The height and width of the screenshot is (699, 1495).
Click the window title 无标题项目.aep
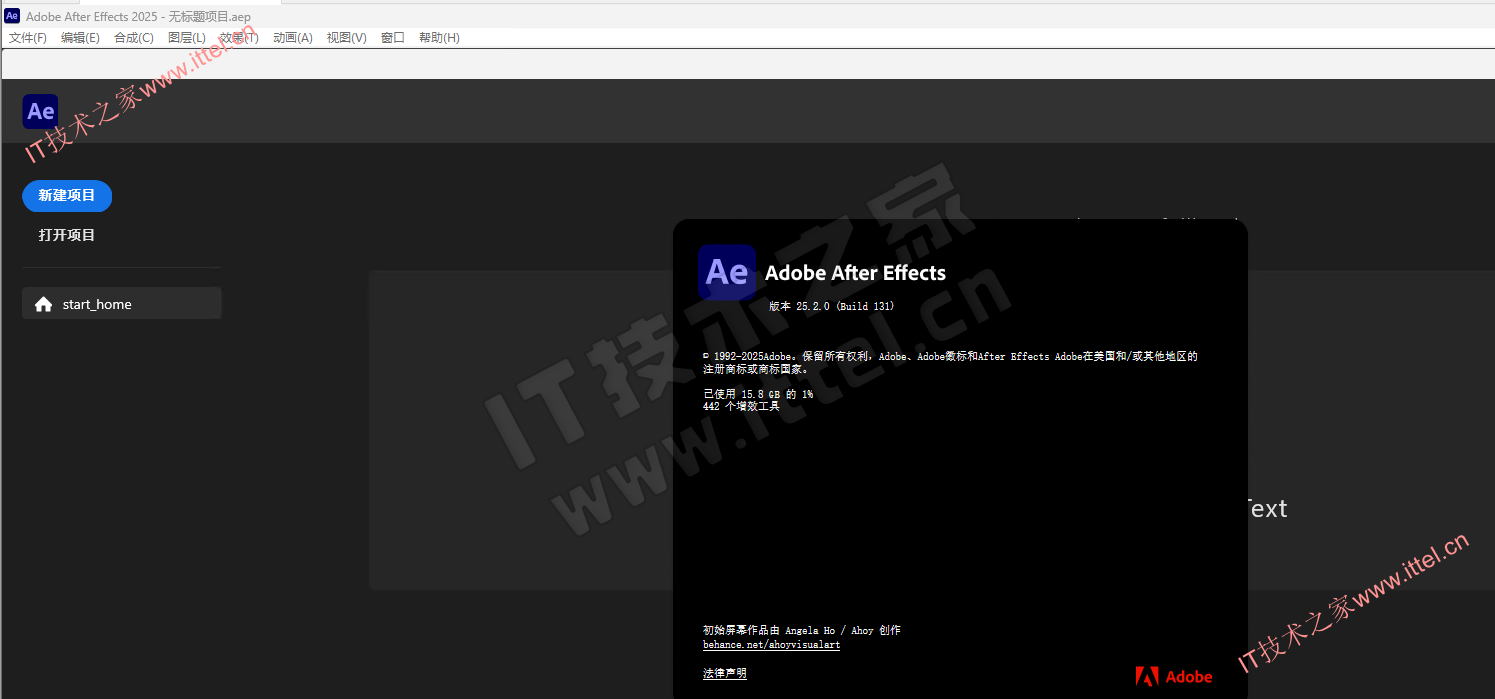tap(210, 17)
